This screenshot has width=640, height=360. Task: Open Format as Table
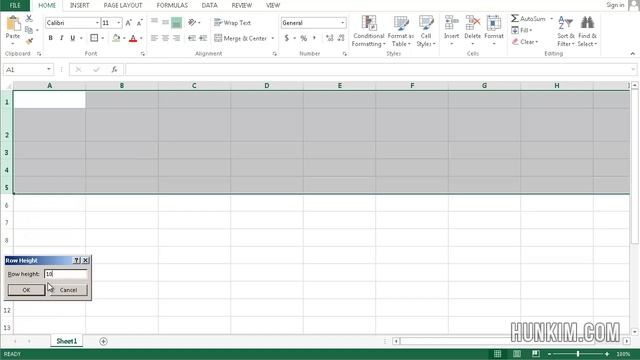[x=401, y=32]
